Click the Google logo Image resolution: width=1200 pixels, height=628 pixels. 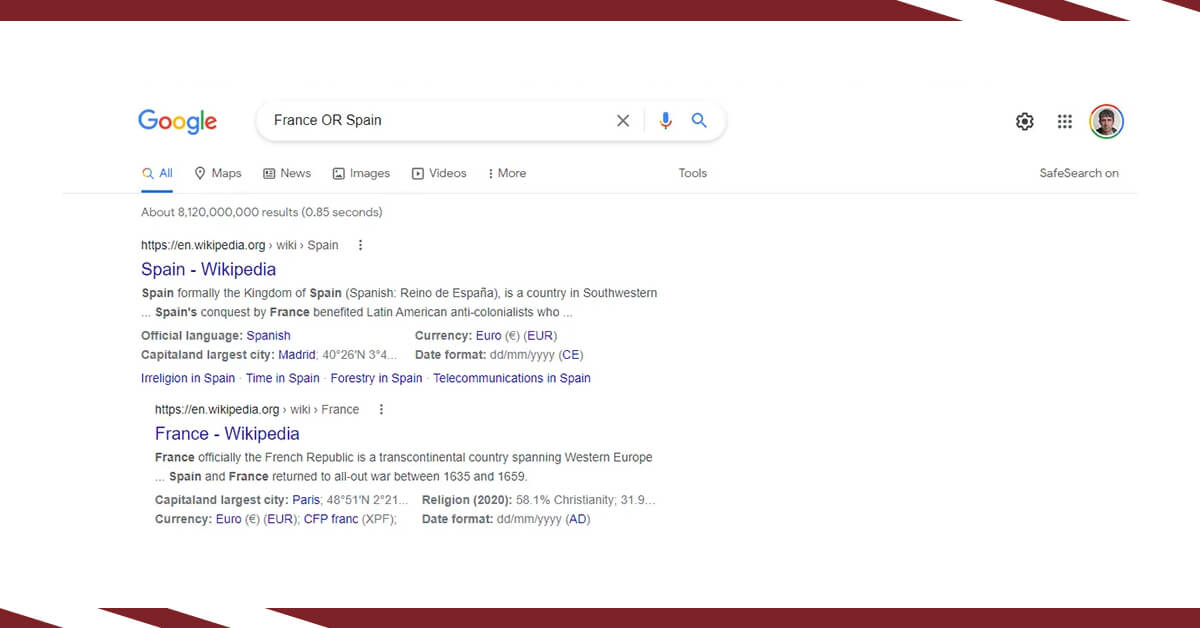[x=177, y=121]
